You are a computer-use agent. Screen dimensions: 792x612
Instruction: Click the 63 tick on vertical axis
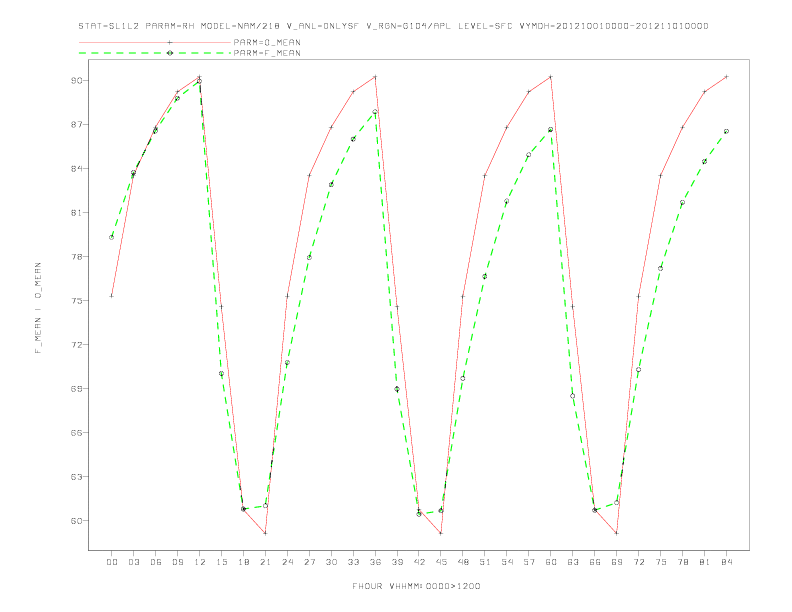[x=76, y=477]
